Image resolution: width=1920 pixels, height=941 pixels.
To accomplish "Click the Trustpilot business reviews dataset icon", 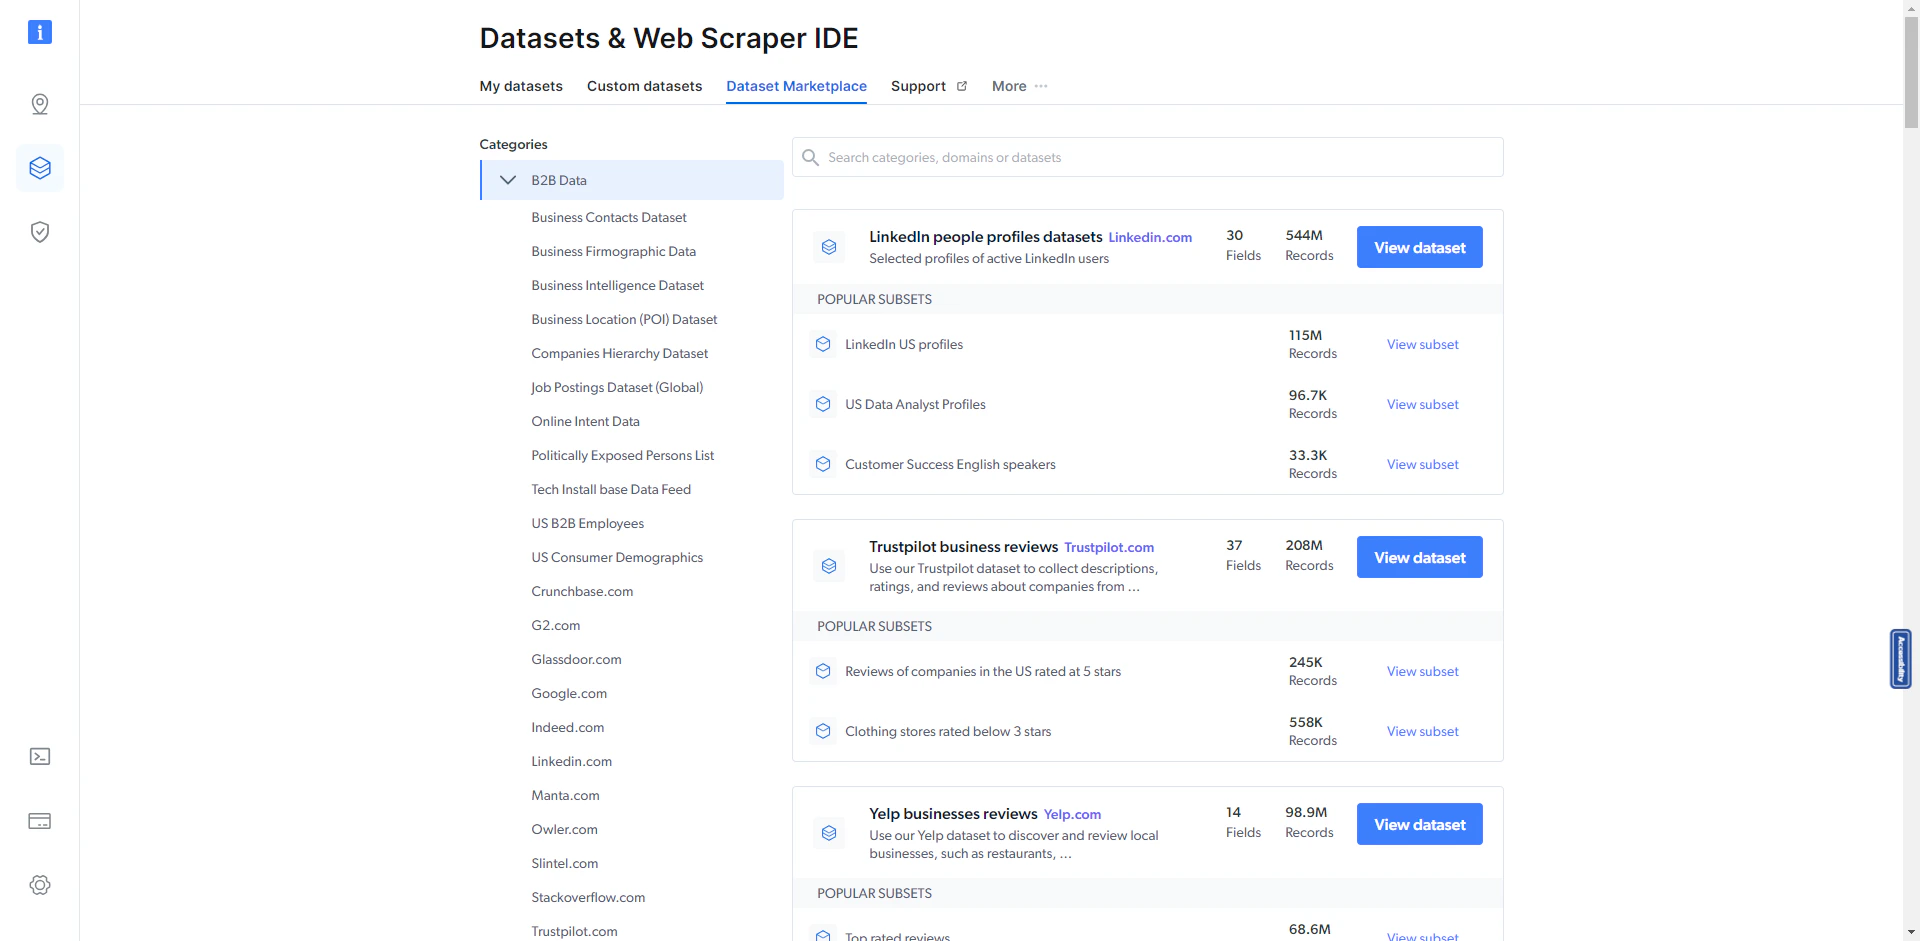I will (829, 566).
